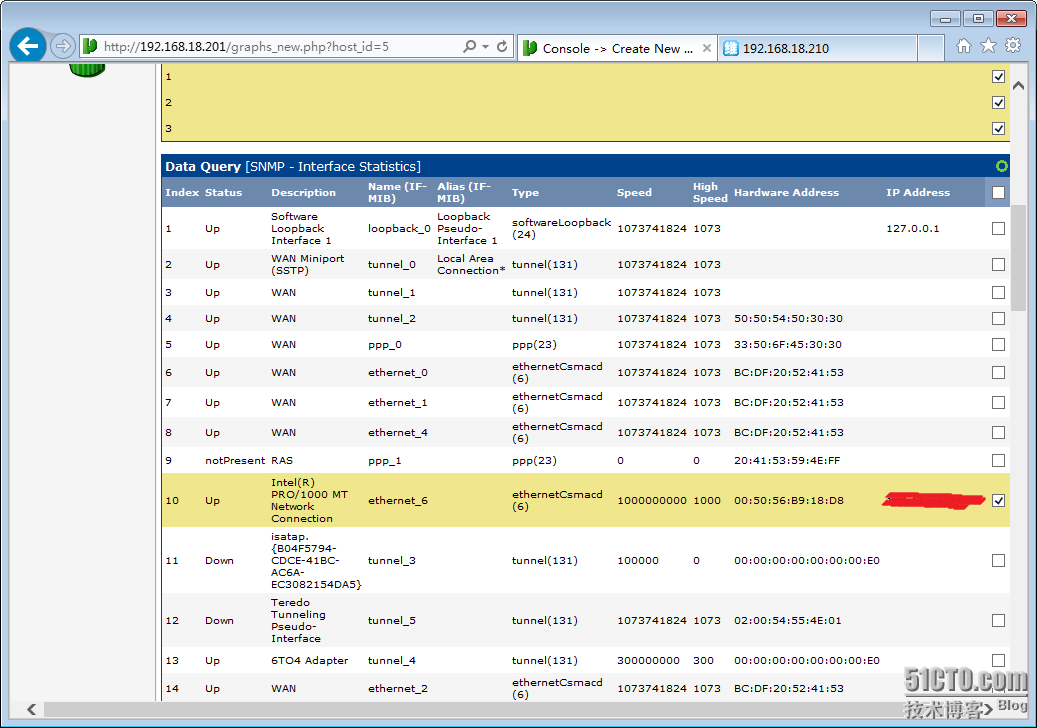This screenshot has width=1037, height=728.
Task: Check the ethernet_0 interface checkbox
Action: tap(999, 372)
